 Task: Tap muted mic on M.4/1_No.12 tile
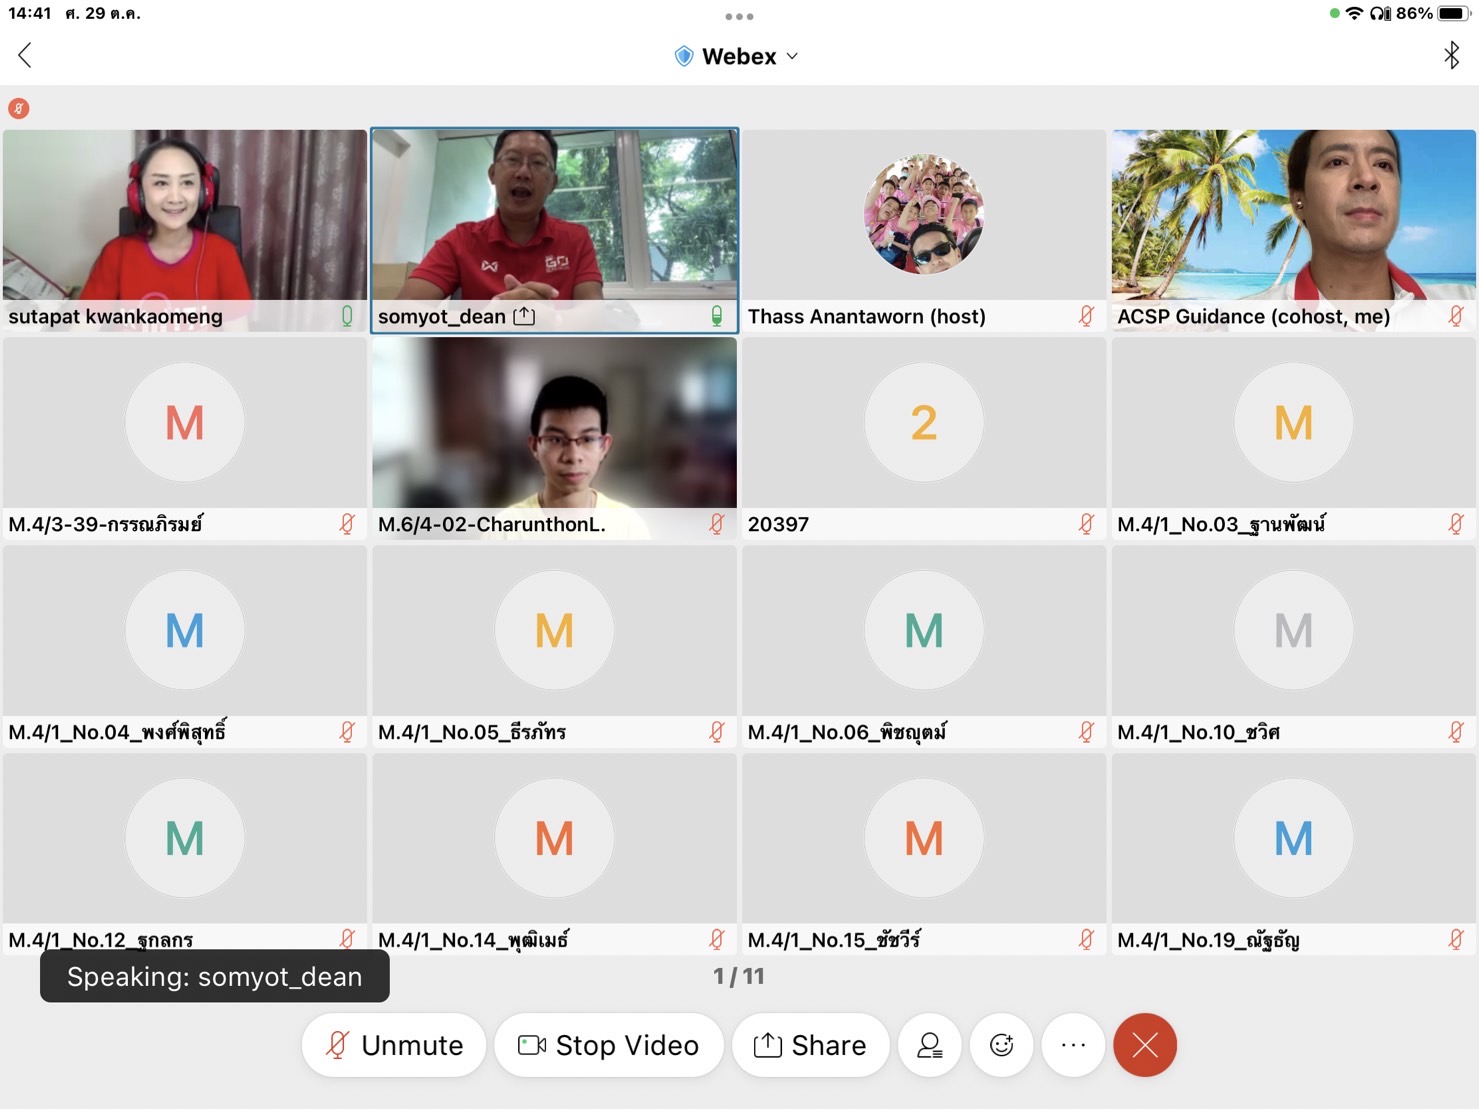pyautogui.click(x=347, y=939)
